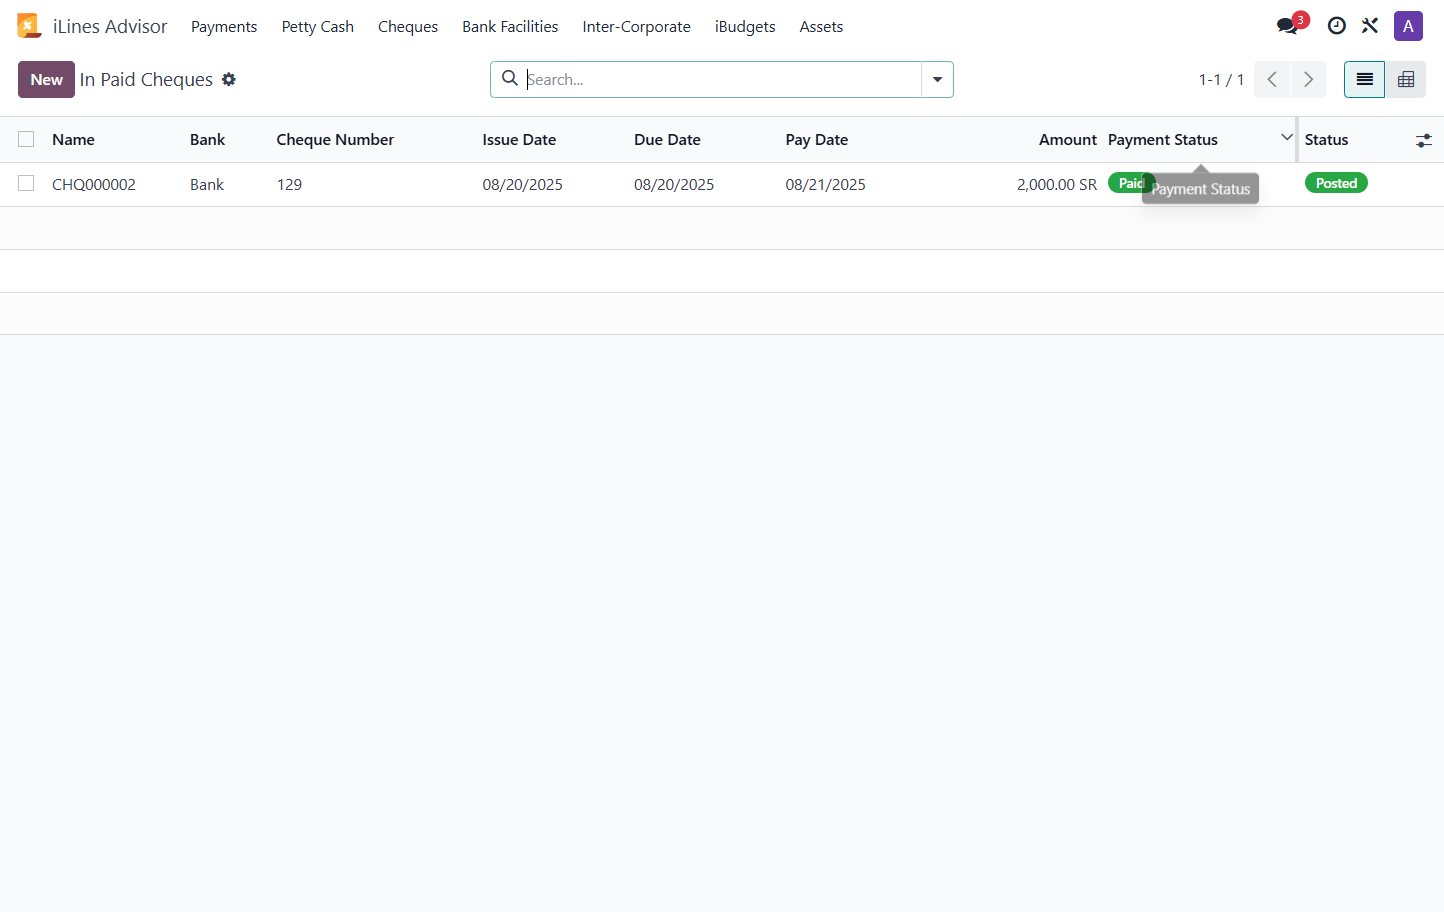Open the user avatar A menu
This screenshot has width=1444, height=912.
1408,26
